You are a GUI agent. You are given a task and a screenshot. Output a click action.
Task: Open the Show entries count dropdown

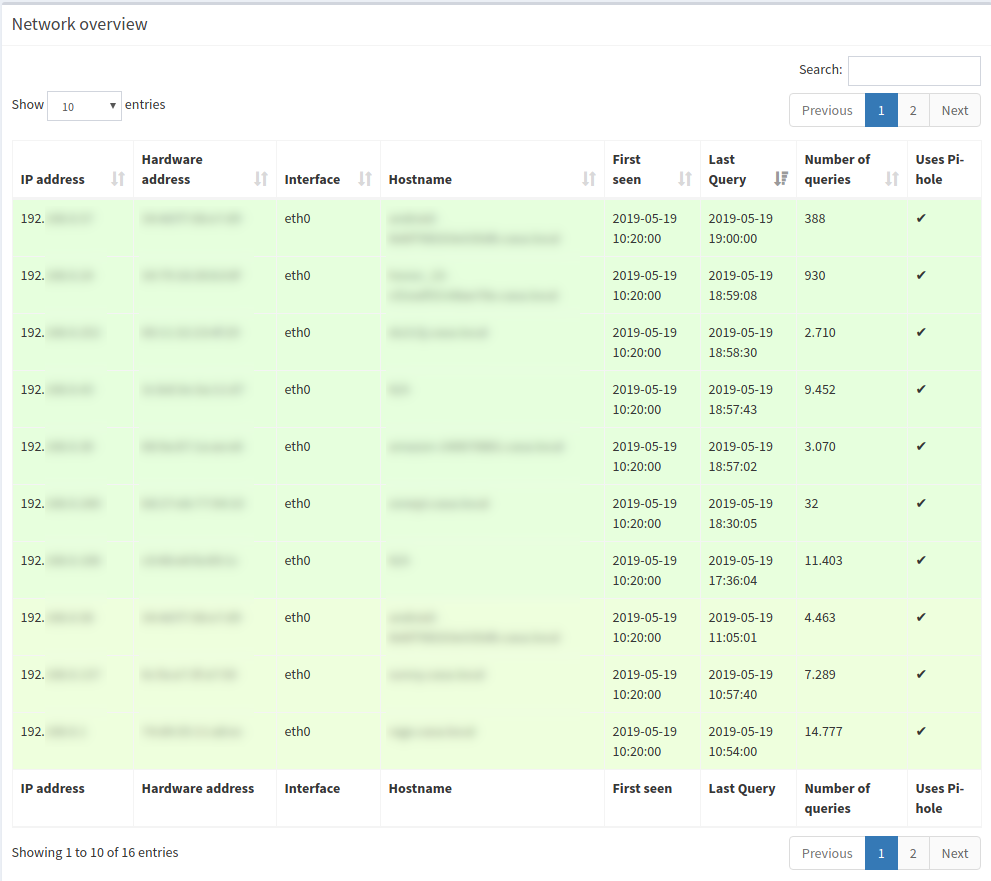pos(84,106)
